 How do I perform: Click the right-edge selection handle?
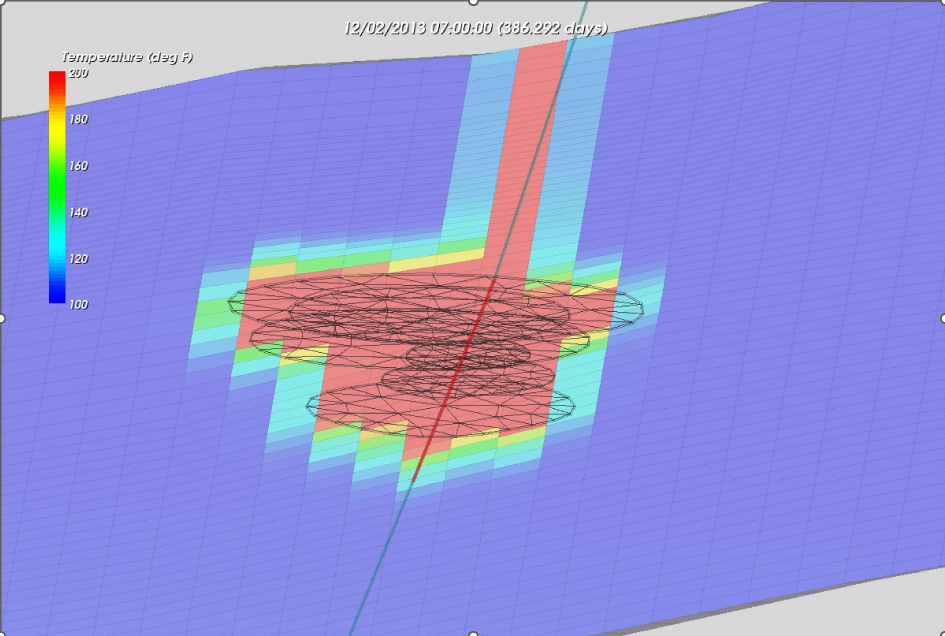coord(943,318)
